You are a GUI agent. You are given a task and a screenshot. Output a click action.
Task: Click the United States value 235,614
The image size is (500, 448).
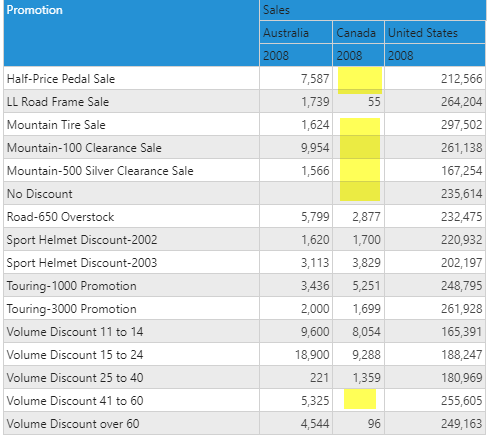[x=462, y=194]
